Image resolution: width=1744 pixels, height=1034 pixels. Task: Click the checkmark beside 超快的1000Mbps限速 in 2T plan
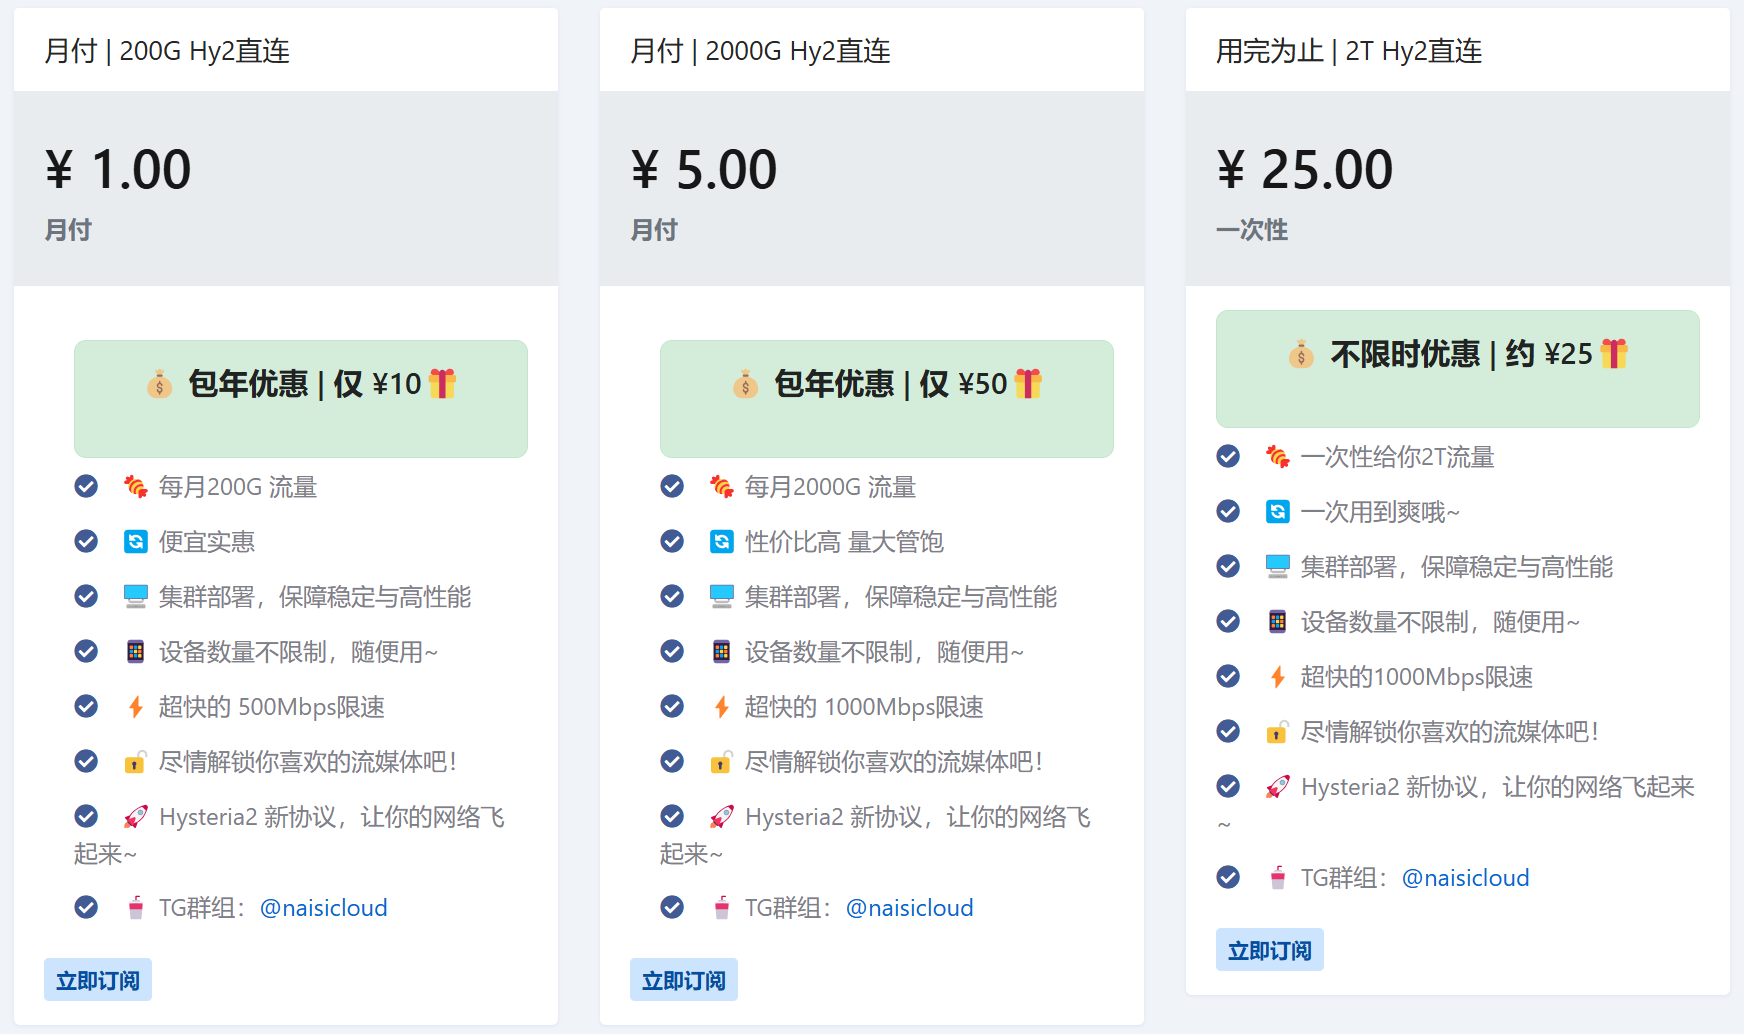click(x=1228, y=676)
